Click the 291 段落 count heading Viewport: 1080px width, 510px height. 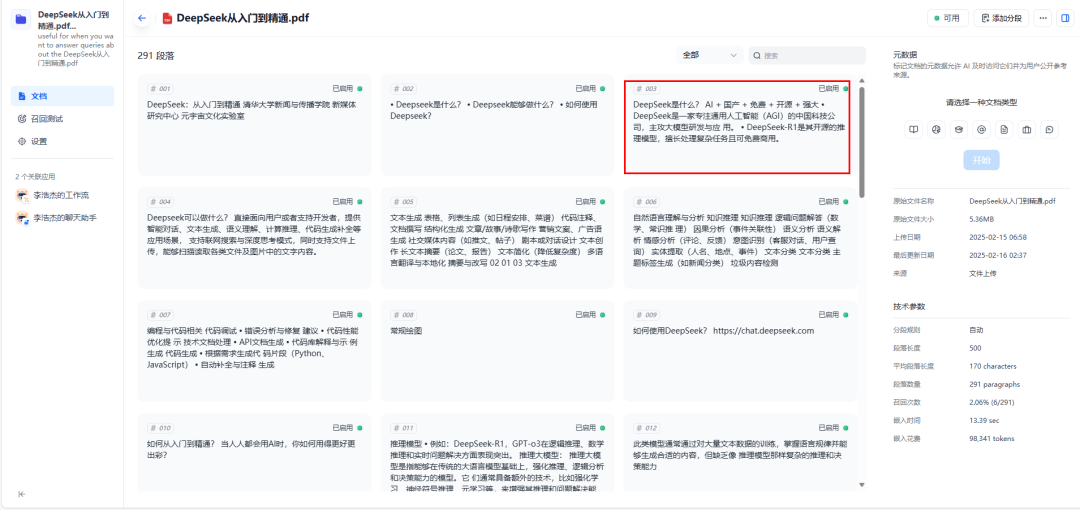click(x=156, y=56)
